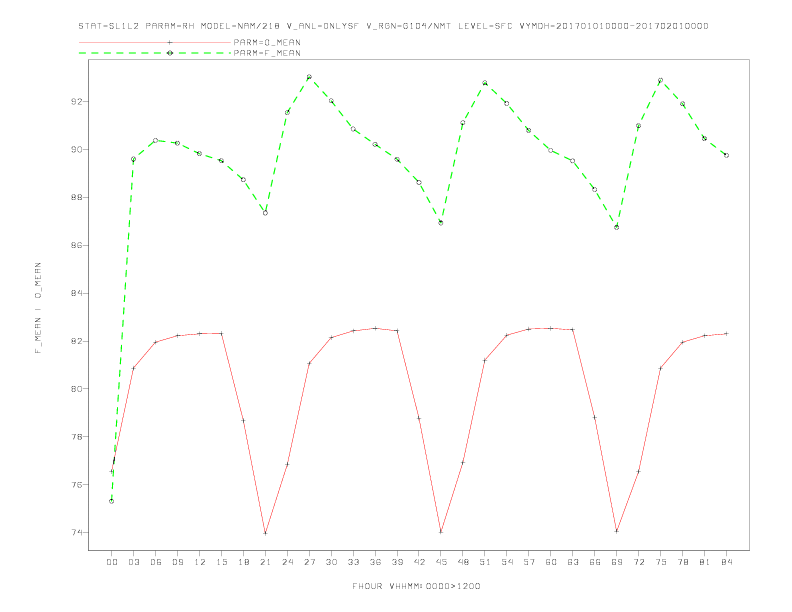Click x-axis tick label 15
This screenshot has width=792, height=612.
point(221,562)
